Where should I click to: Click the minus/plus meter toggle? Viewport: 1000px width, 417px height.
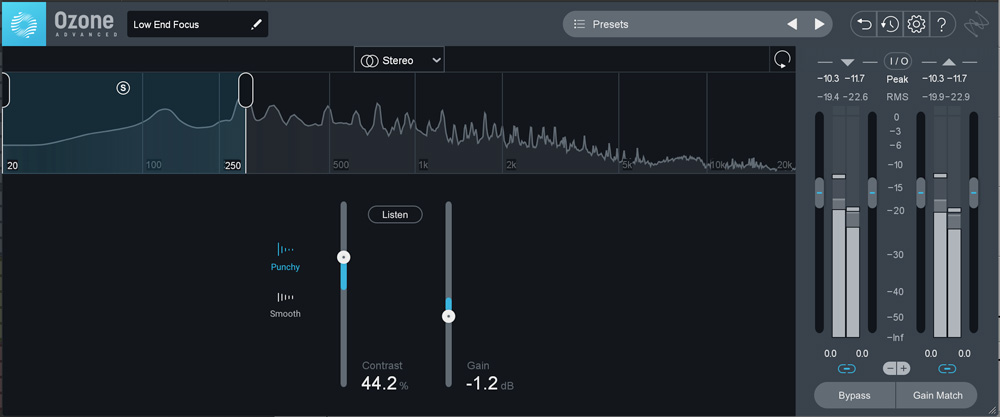(x=897, y=369)
